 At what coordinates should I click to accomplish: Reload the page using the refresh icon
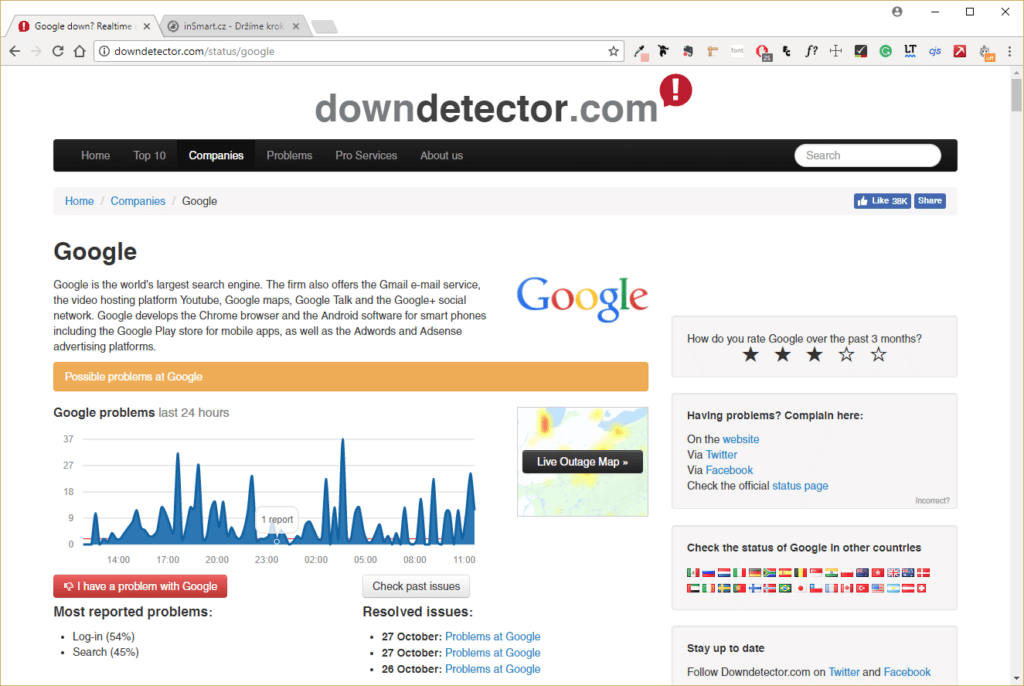tap(58, 51)
